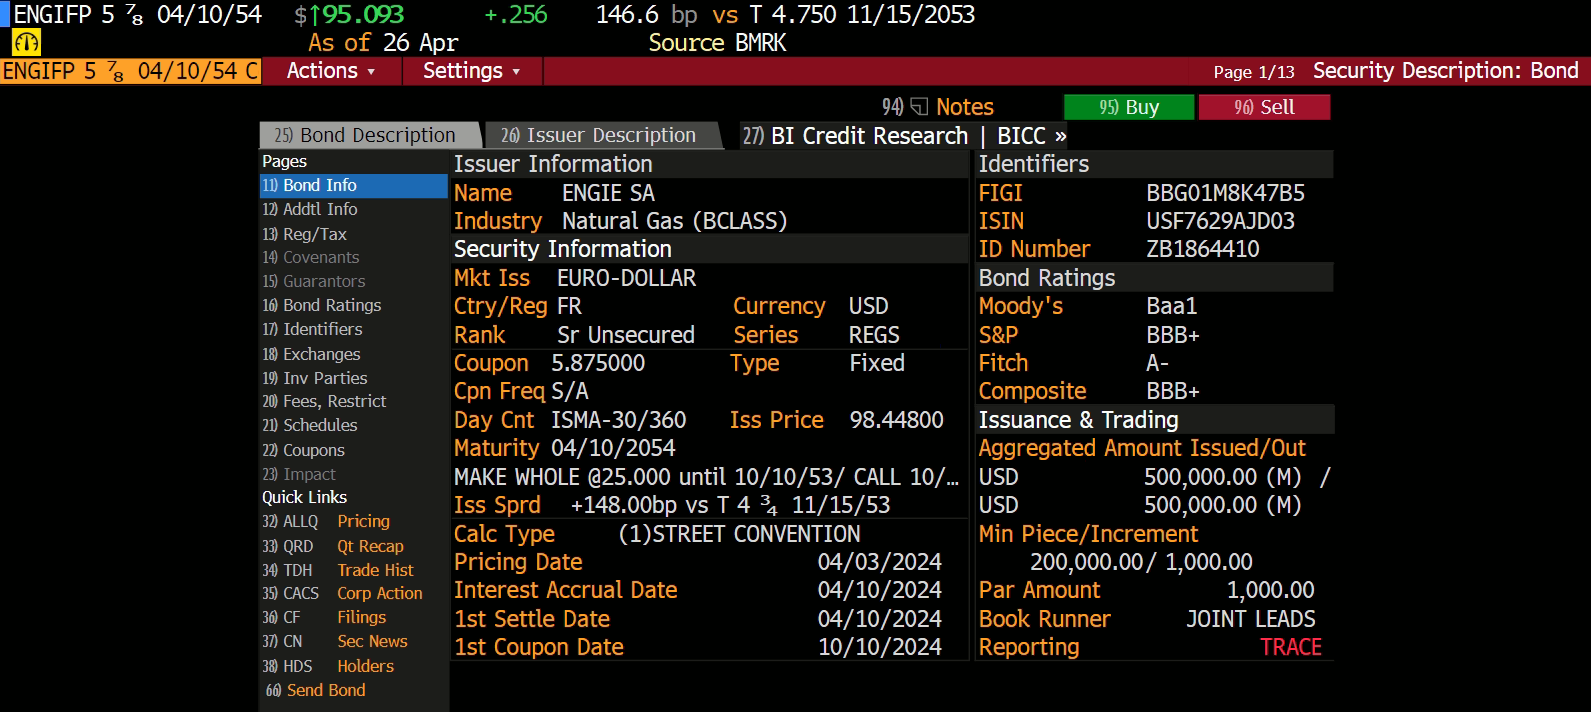Click the price 95.093 in header

coord(363,15)
